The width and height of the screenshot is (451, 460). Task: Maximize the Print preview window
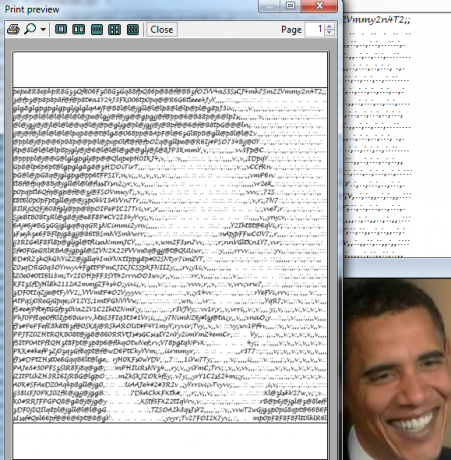point(290,6)
